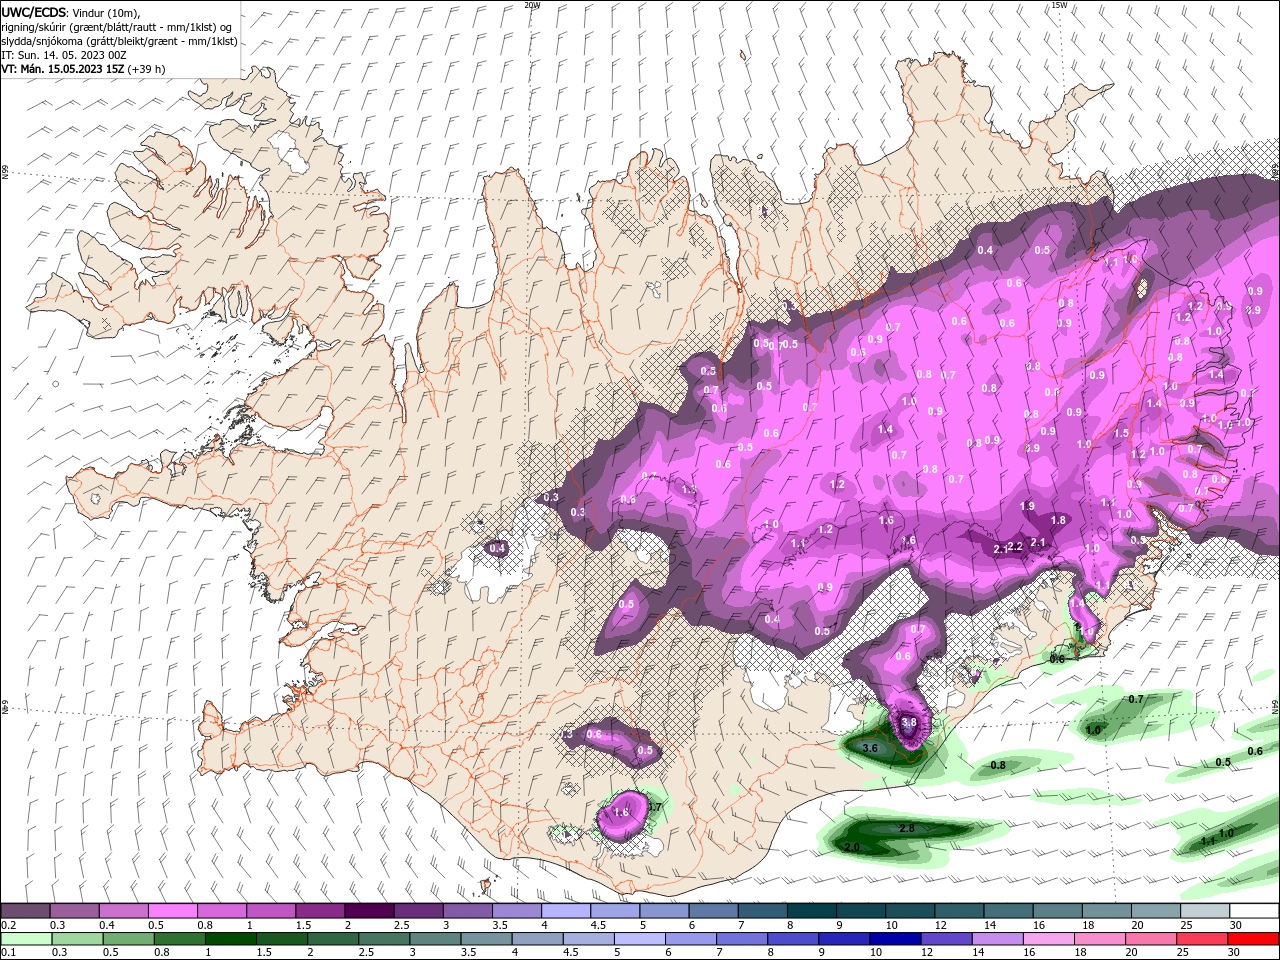Click the 'VT: Mán. 15.05.2023 15Z (+39 h)' line
Image resolution: width=1280 pixels, height=960 pixels.
point(83,69)
